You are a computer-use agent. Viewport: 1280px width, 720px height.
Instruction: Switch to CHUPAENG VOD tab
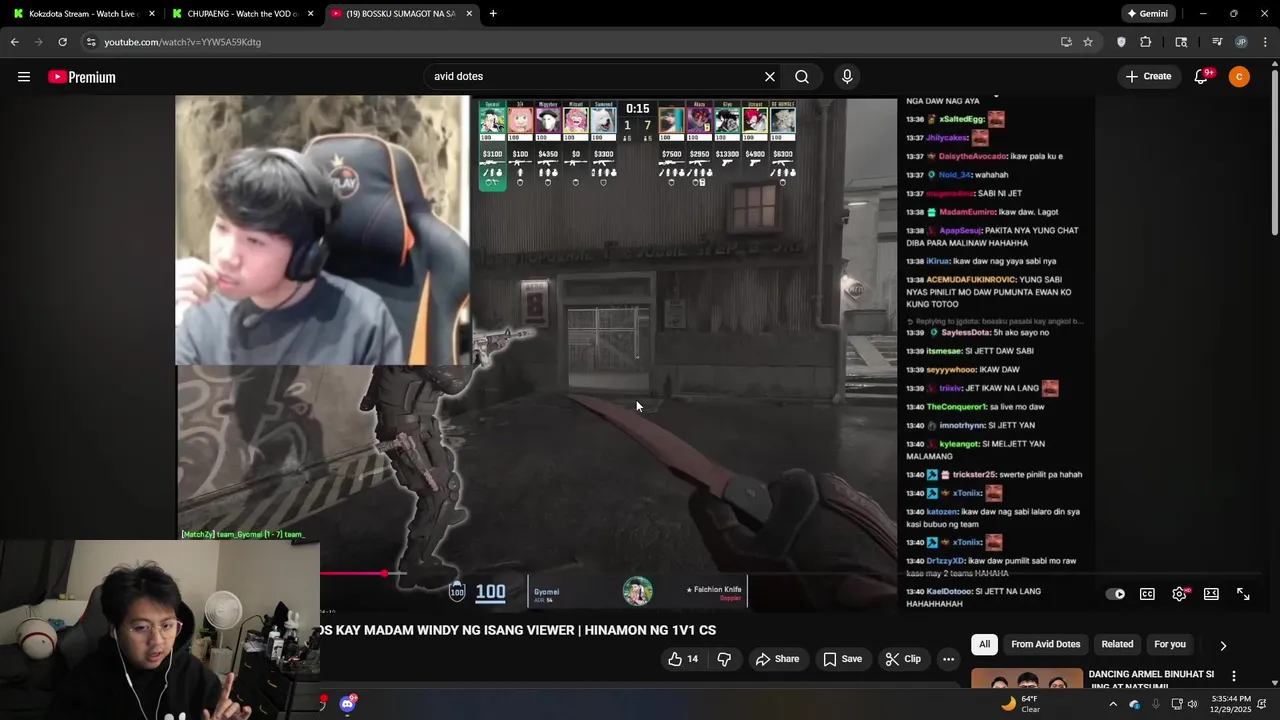(x=243, y=14)
